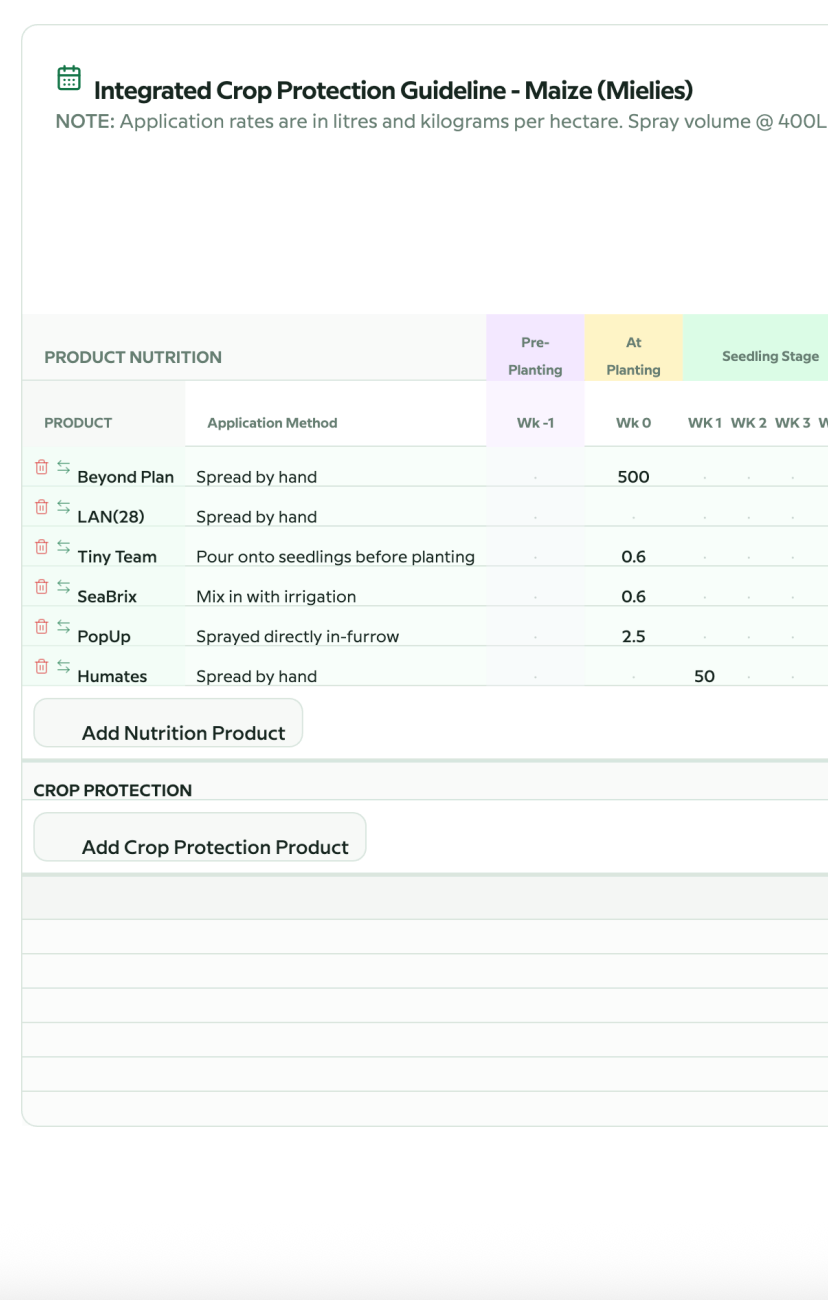
Task: Delete the PopUp row via trash icon
Action: (x=41, y=627)
